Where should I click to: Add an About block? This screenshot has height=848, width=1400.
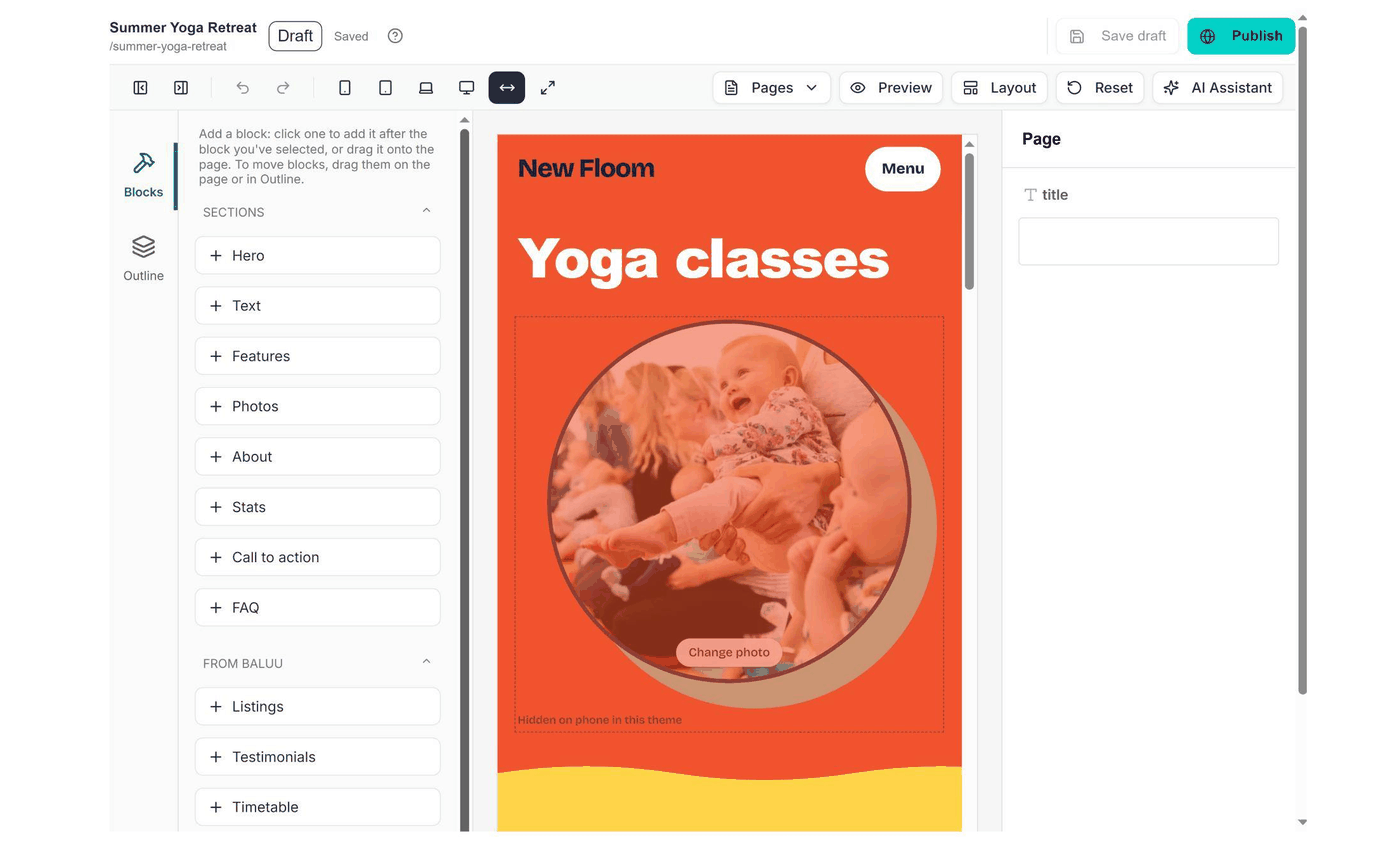318,457
